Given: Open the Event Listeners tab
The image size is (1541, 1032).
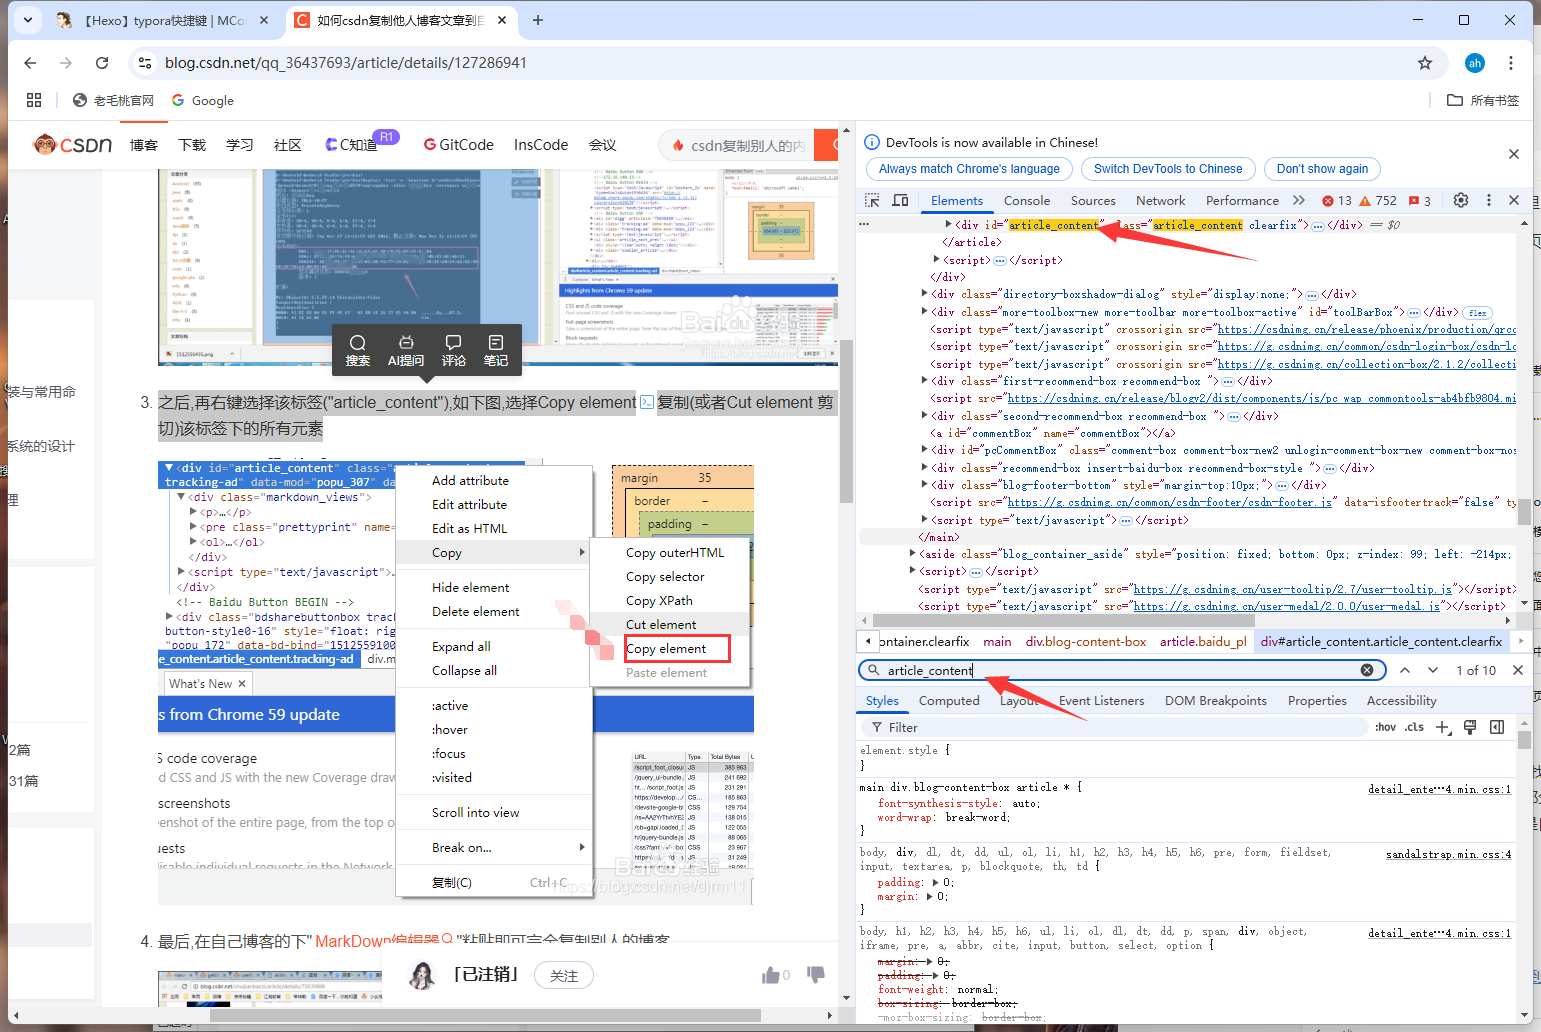Looking at the screenshot, I should (1101, 701).
